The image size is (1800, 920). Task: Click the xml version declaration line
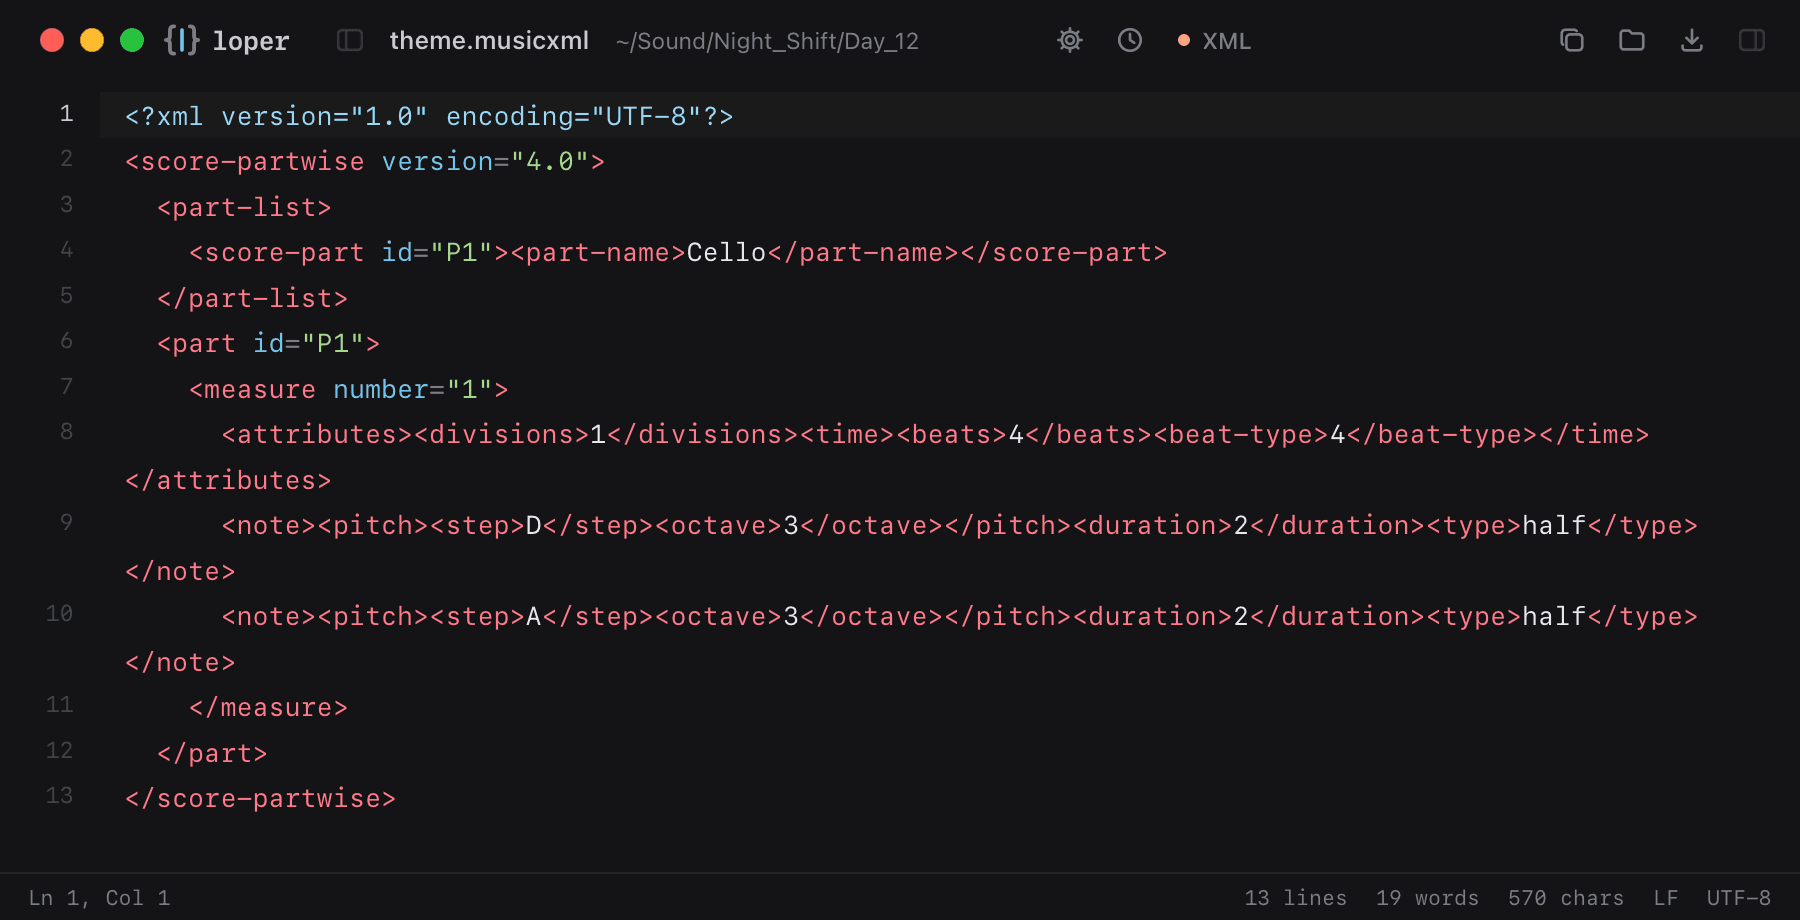429,116
